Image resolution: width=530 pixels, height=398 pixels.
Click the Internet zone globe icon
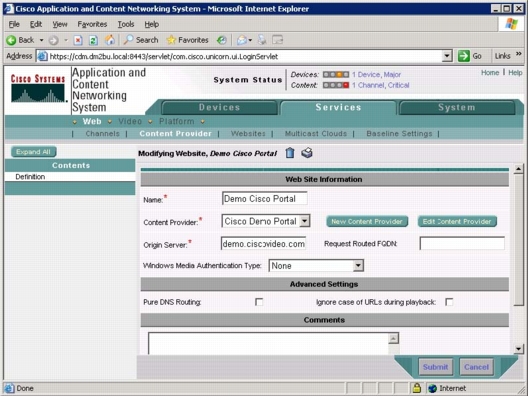point(432,389)
